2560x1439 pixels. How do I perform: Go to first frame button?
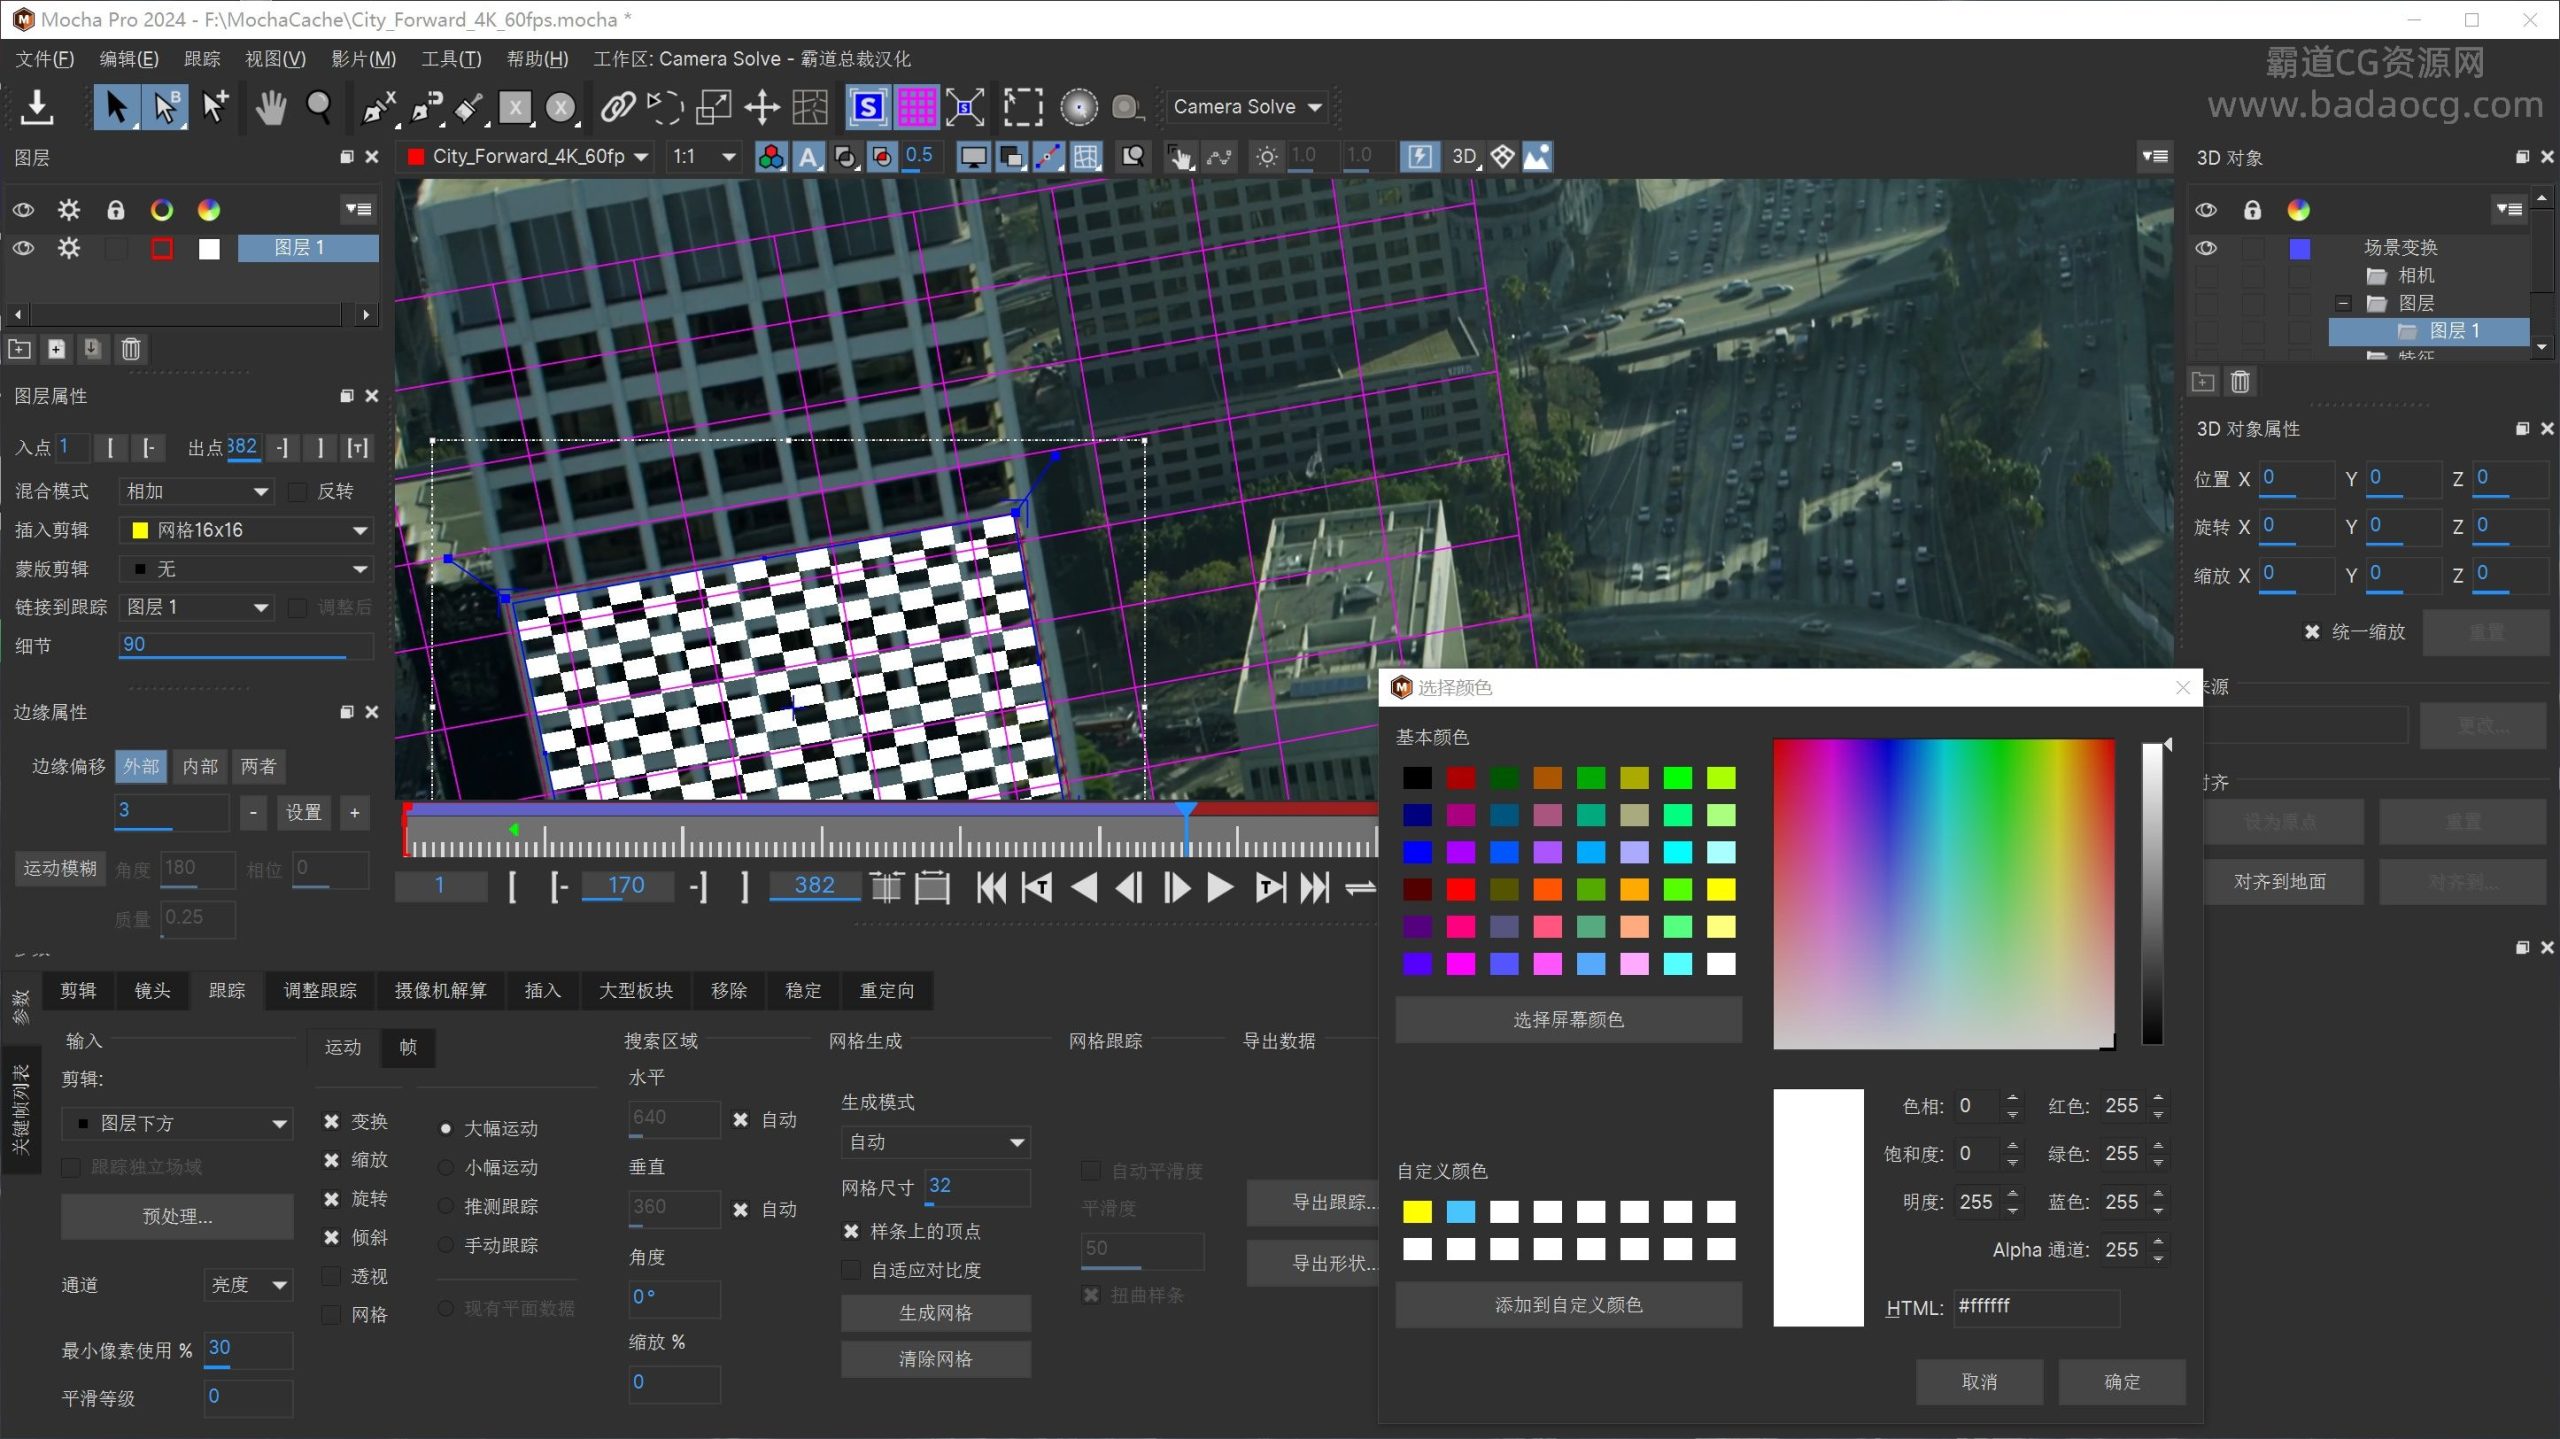coord(991,887)
